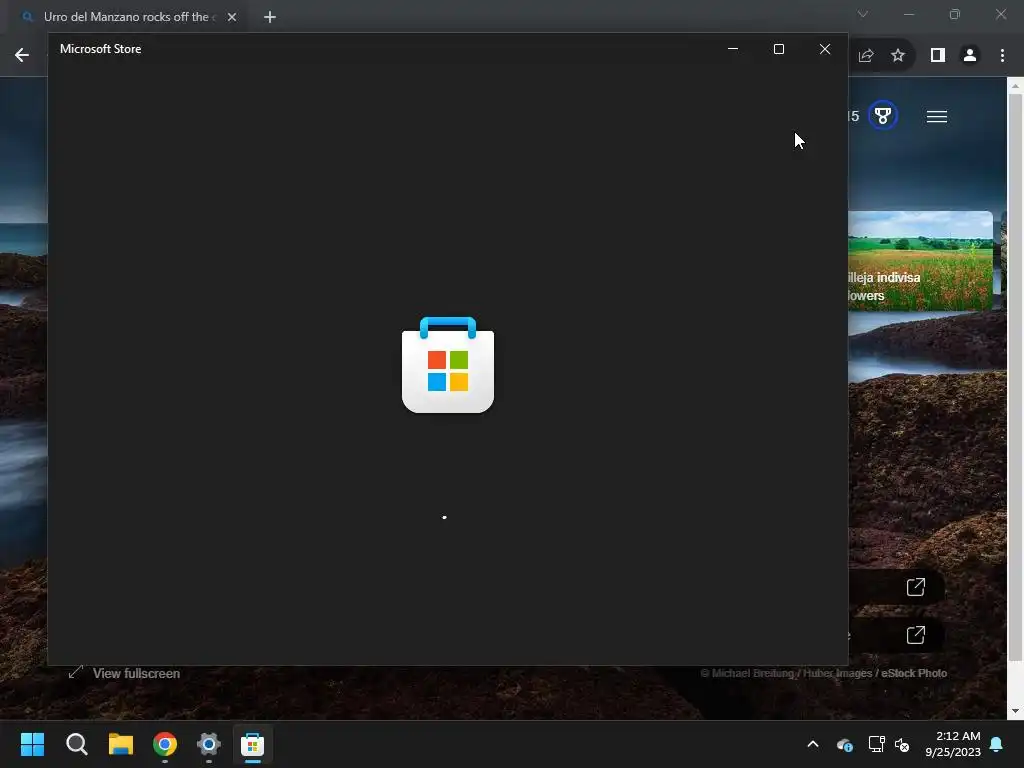Click the upper external-link icon on Bing page
The height and width of the screenshot is (768, 1024).
click(x=916, y=586)
